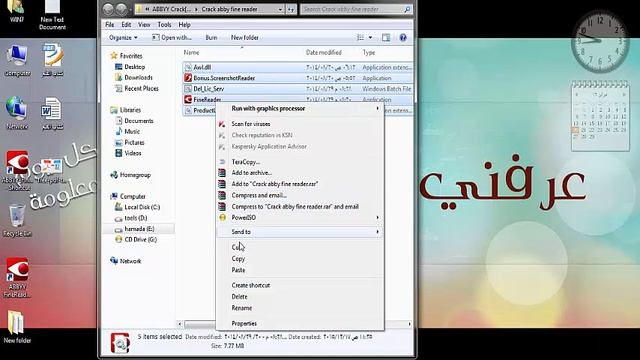Select Homegroup in navigation pane
Viewport: 640px width, 360px height.
[135, 175]
